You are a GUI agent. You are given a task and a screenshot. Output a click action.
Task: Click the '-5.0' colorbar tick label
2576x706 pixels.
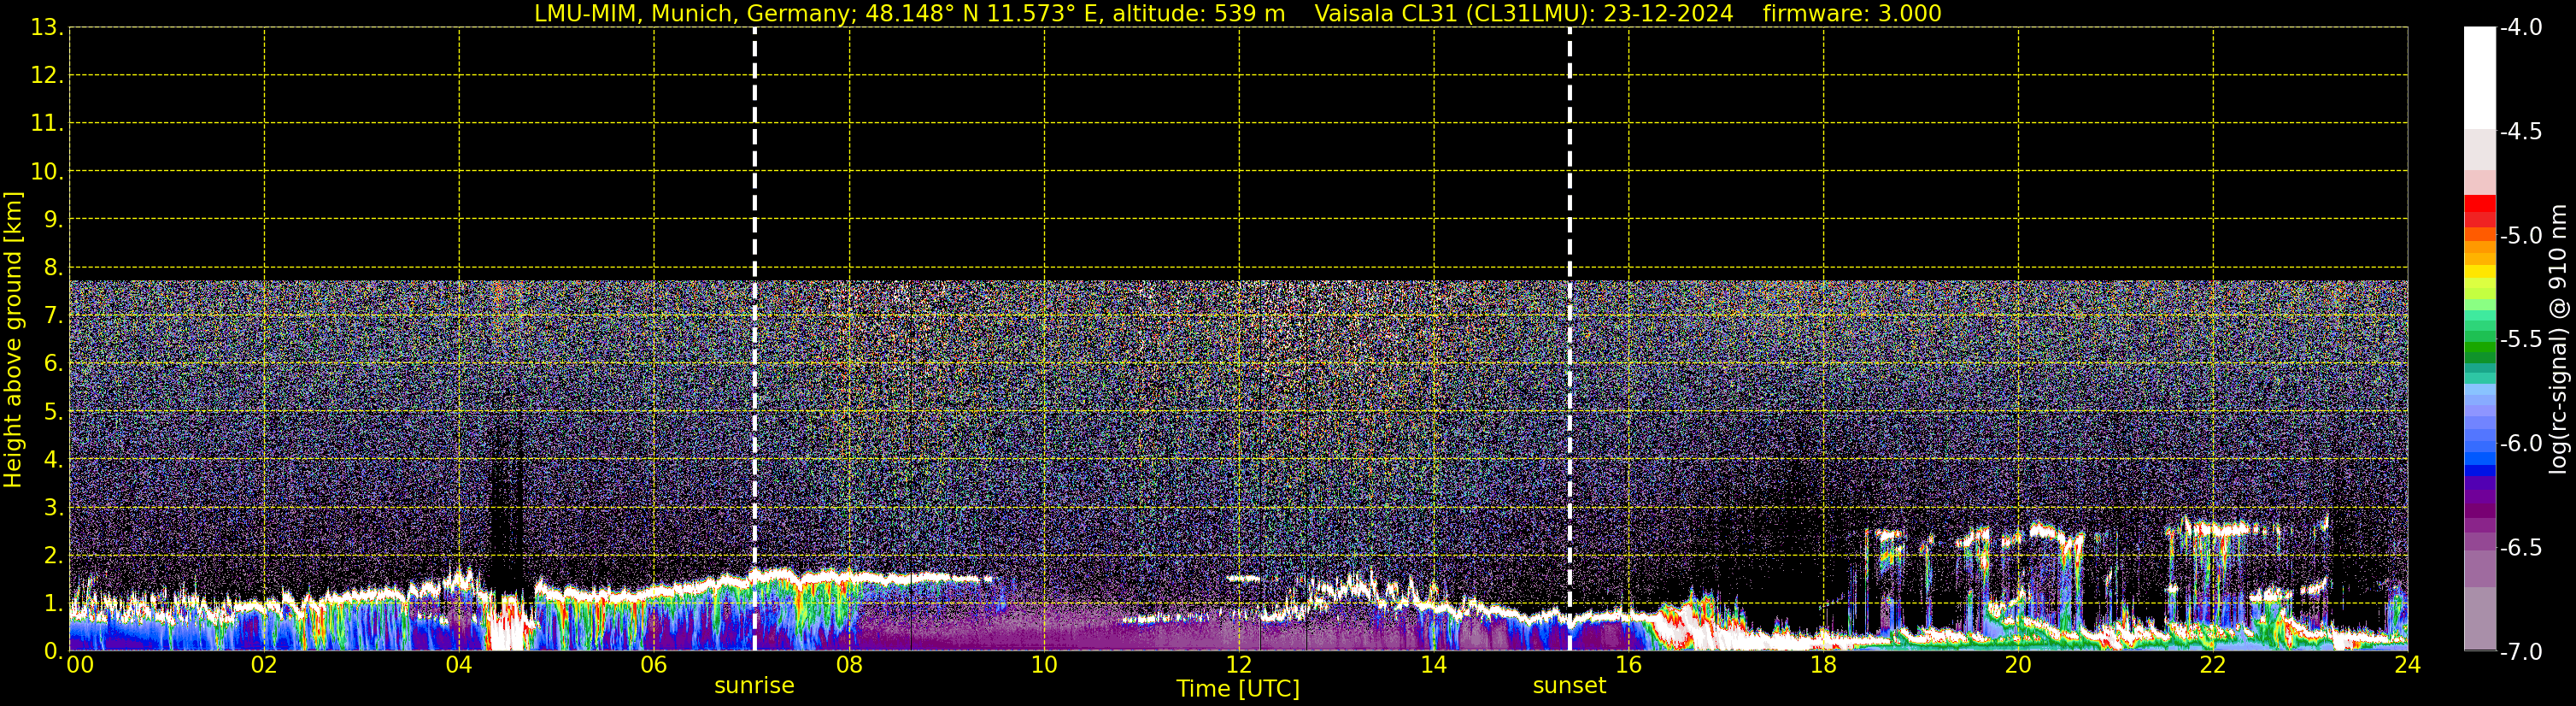(x=2520, y=236)
